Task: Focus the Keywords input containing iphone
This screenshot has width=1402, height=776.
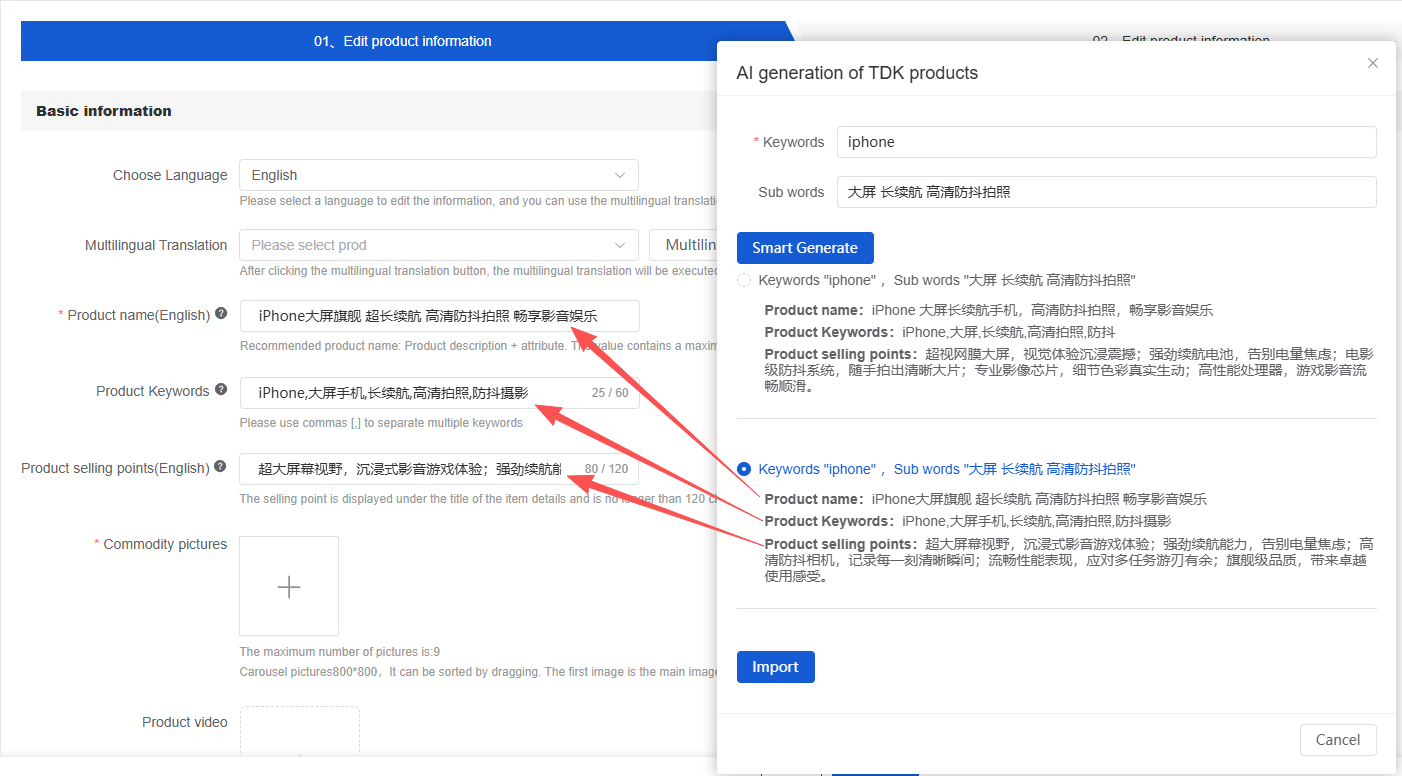Action: click(1107, 142)
